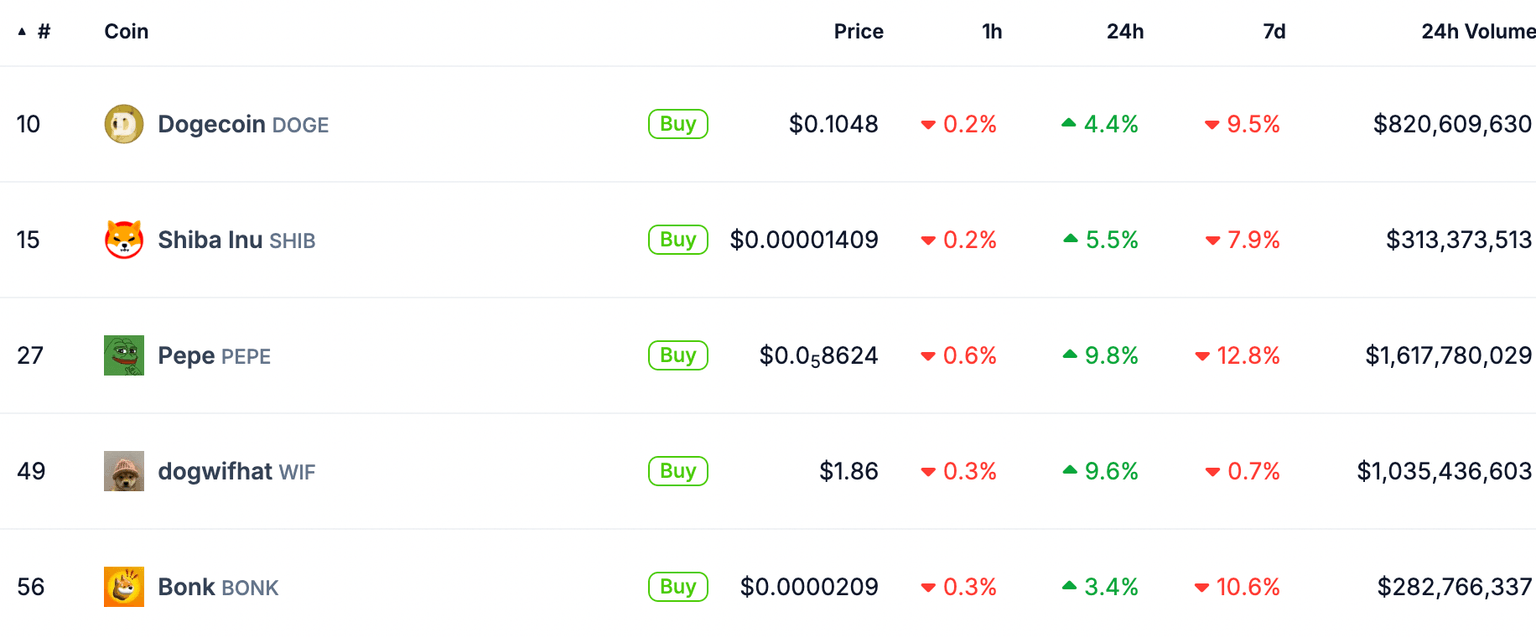Click the Buy button for Dogecoin
The width and height of the screenshot is (1536, 637).
coord(678,124)
